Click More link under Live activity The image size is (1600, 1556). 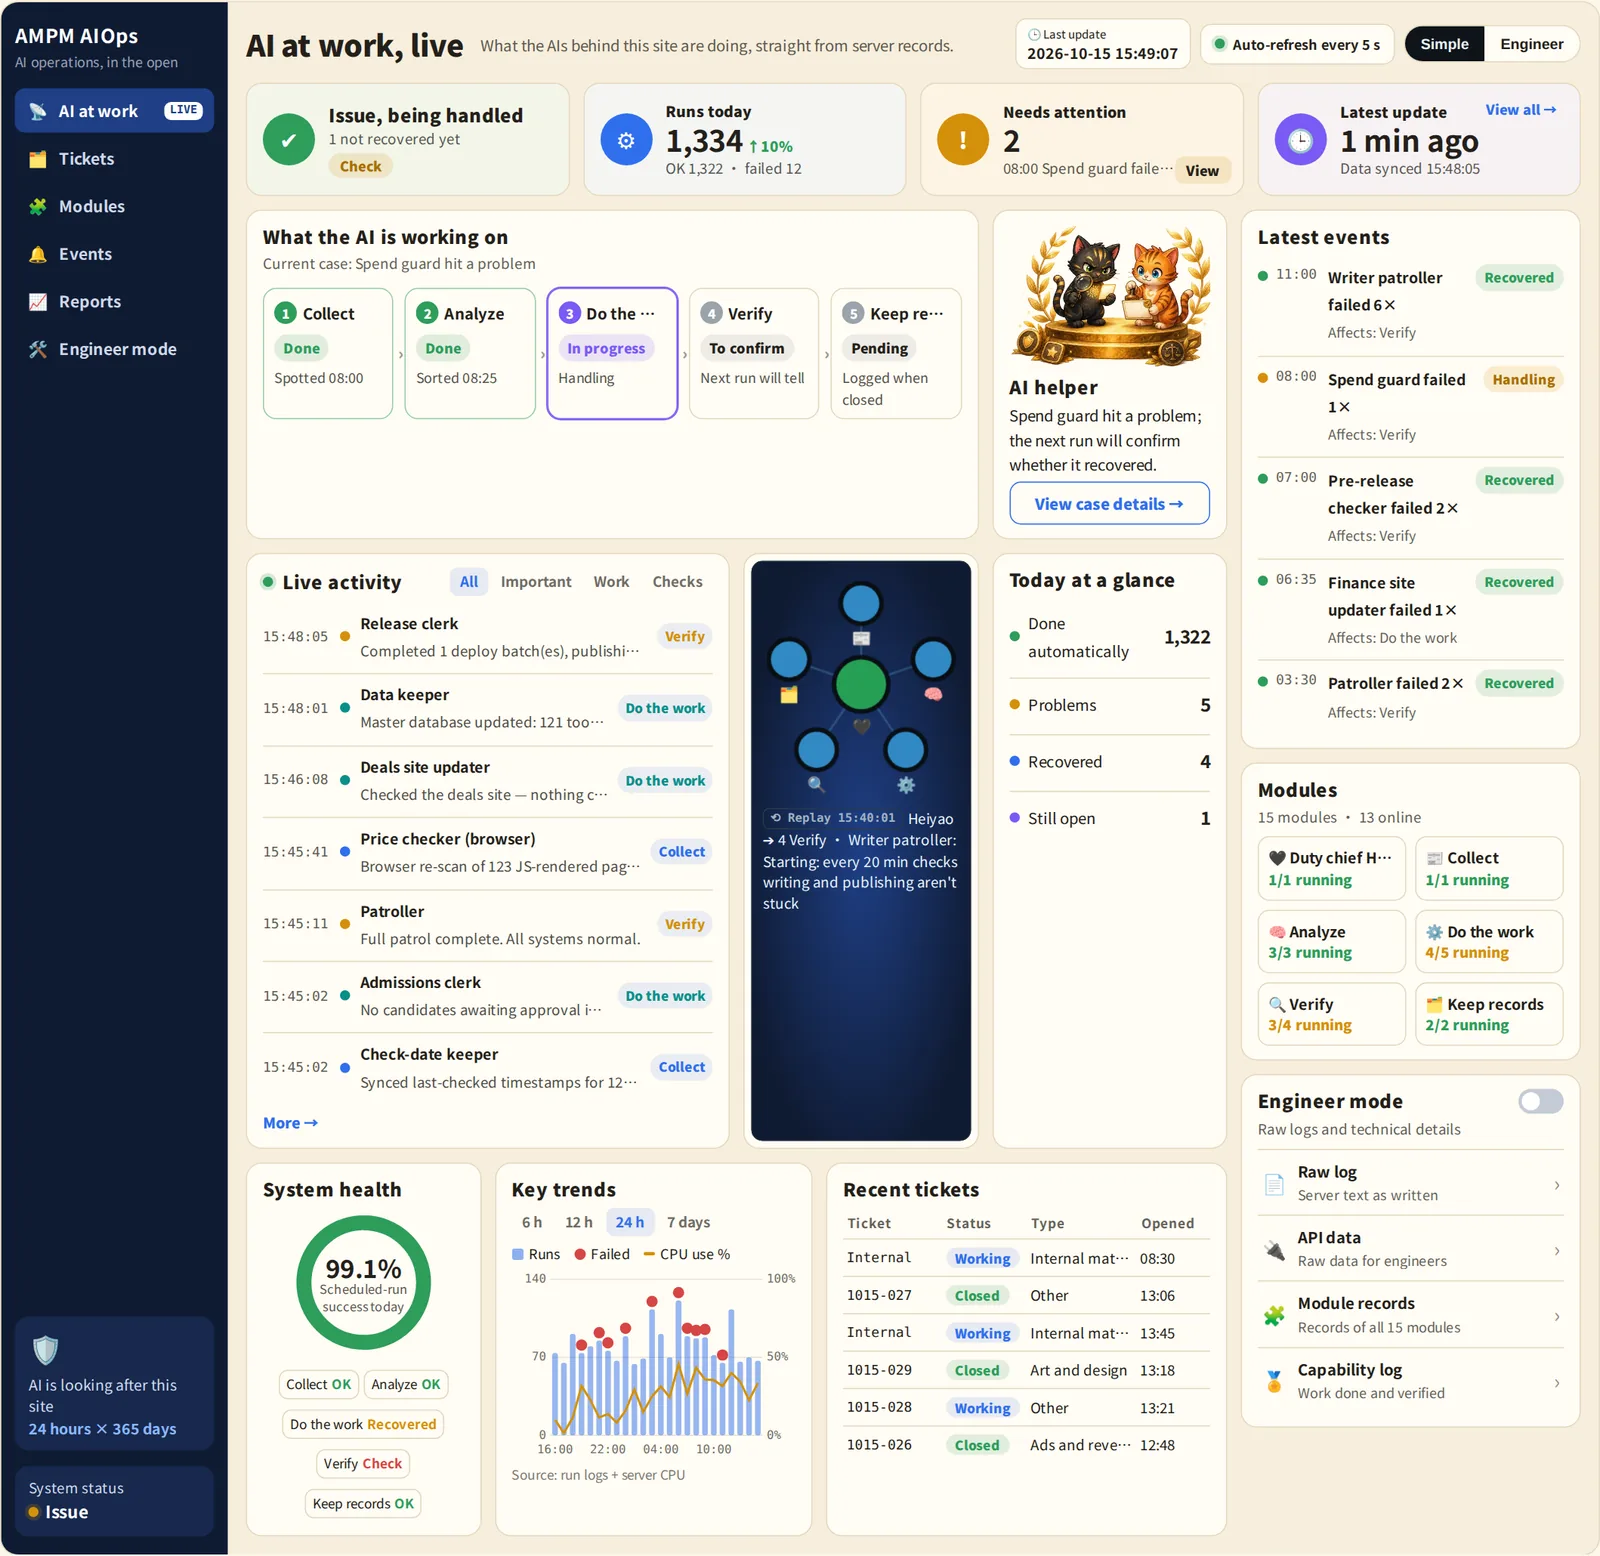(x=290, y=1123)
